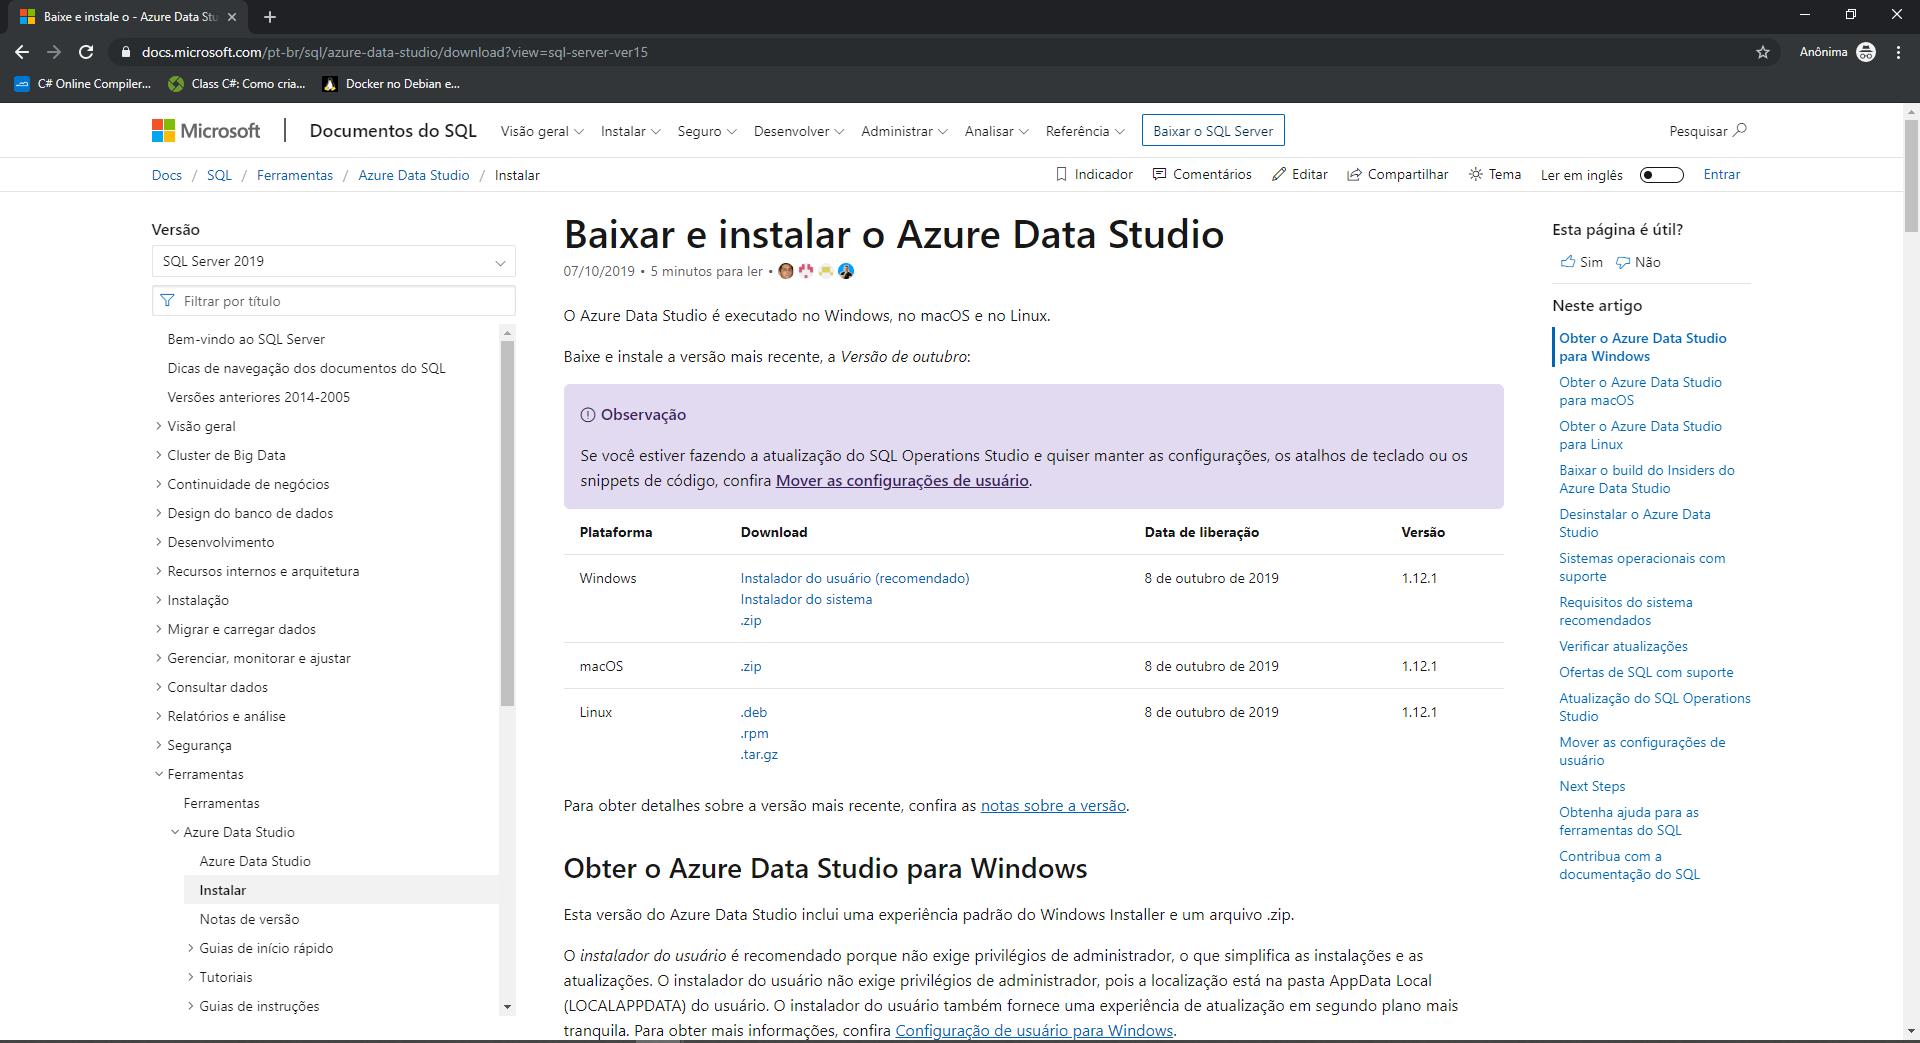The height and width of the screenshot is (1043, 1920).
Task: Open Instalador do usuário (recomendado) link
Action: [854, 578]
